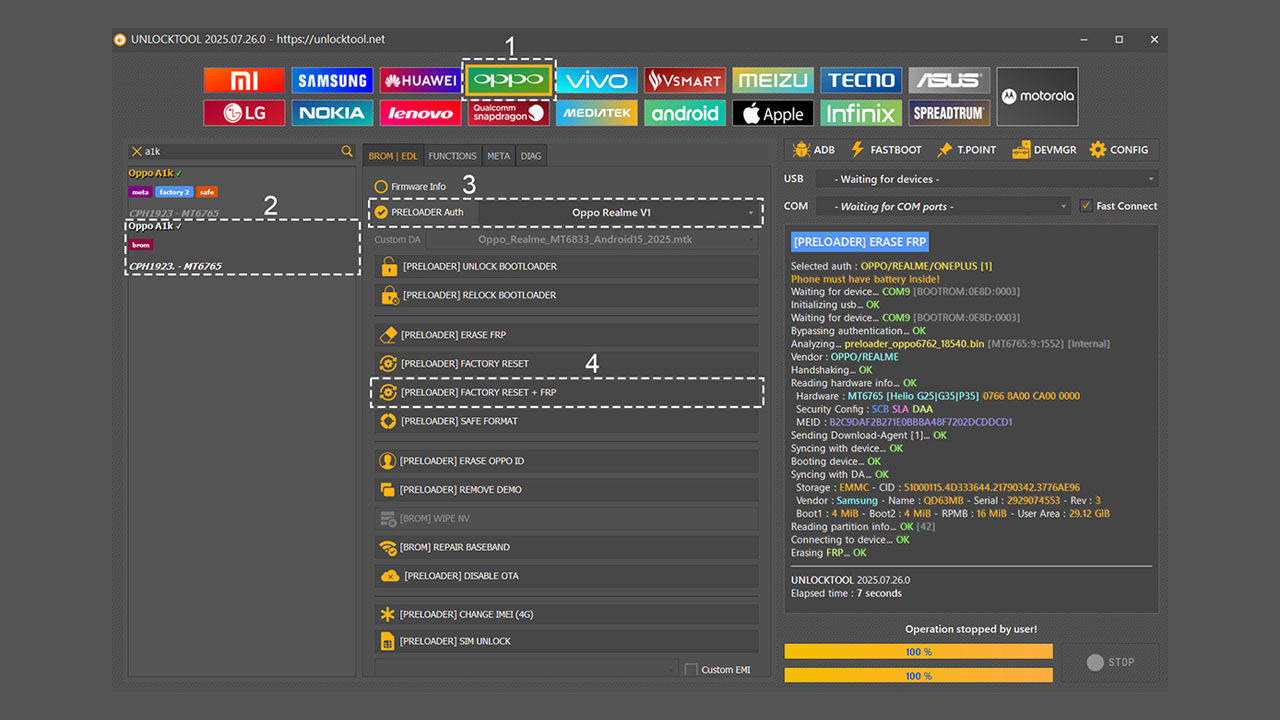
Task: Click the factory 2 tag badge
Action: coord(173,192)
